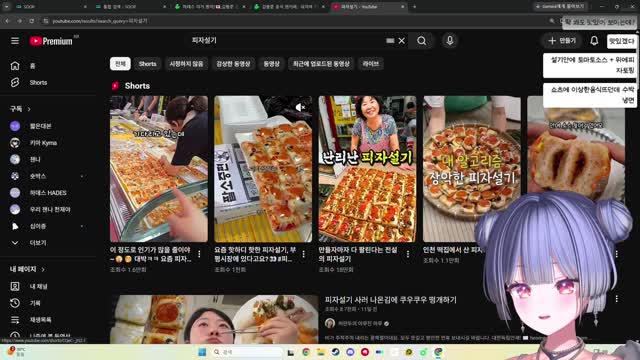Open 피자설기 사러 나온김에 쿠우쿠우 video title

click(x=391, y=300)
